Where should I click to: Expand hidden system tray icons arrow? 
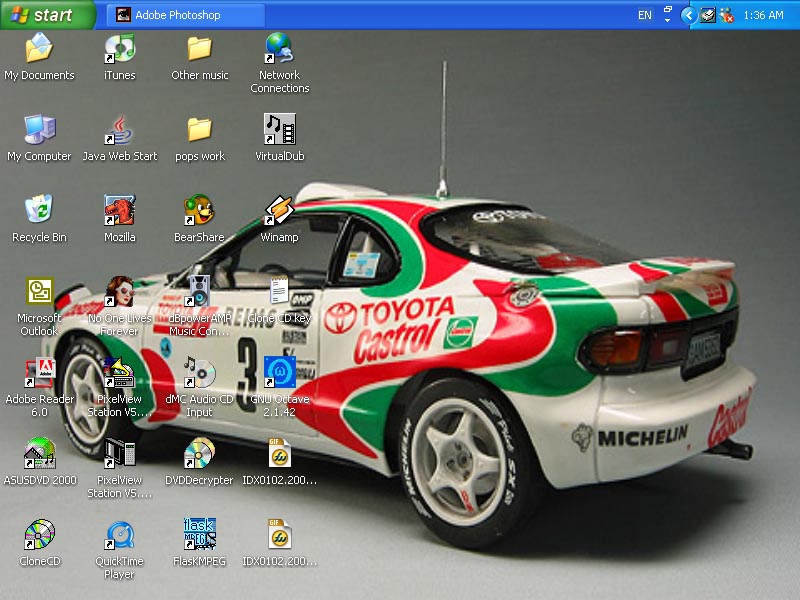coord(688,15)
